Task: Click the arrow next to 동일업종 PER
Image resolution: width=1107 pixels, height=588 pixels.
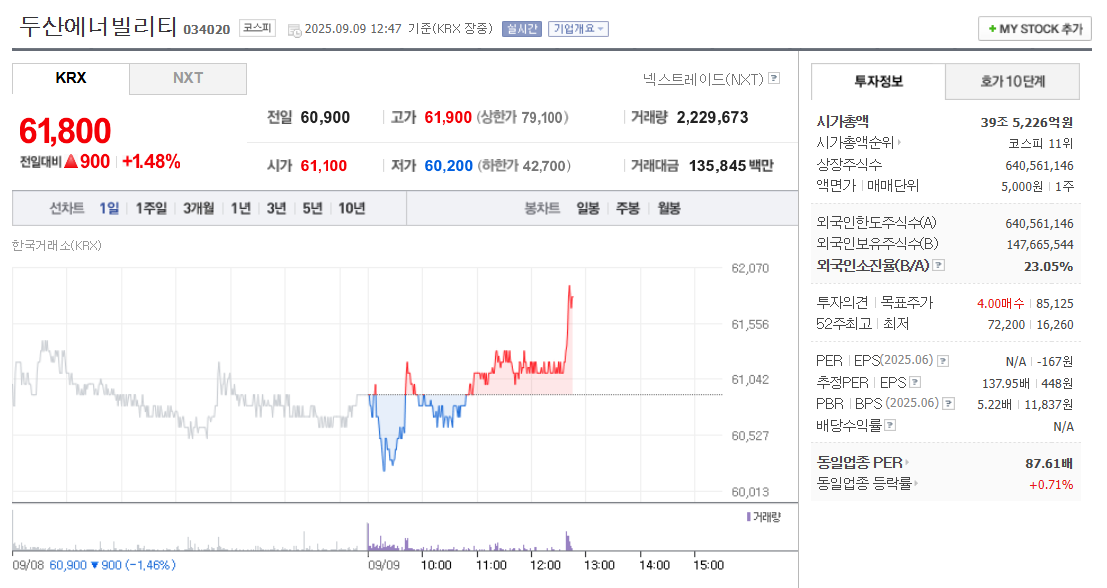Action: point(906,462)
